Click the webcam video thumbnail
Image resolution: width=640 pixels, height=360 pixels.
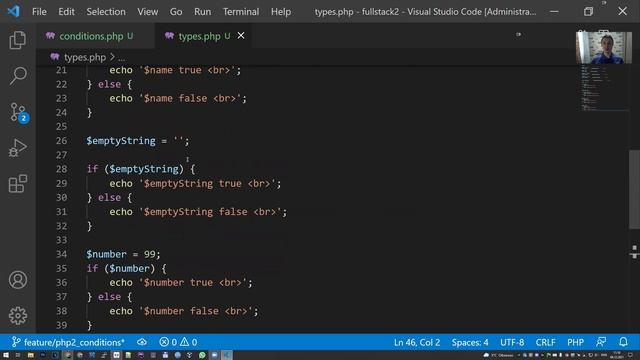pos(604,47)
